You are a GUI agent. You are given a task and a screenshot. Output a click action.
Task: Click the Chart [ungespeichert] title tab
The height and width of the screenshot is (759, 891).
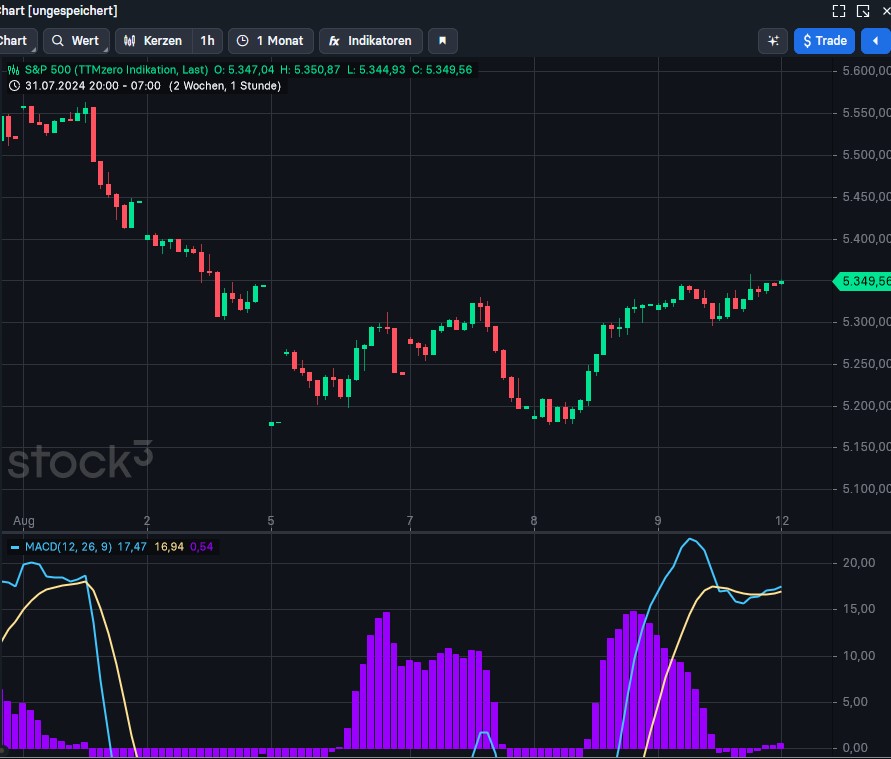point(60,11)
